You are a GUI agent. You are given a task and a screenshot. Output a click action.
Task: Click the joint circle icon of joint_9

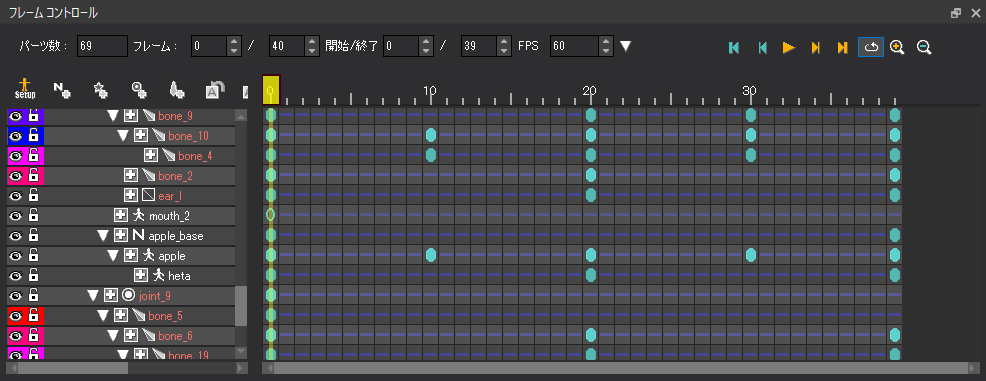pos(129,295)
